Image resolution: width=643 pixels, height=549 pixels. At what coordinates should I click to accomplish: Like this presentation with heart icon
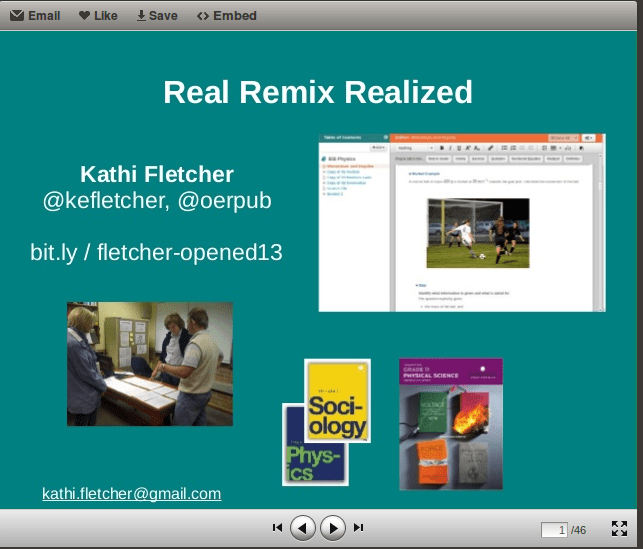click(x=98, y=15)
